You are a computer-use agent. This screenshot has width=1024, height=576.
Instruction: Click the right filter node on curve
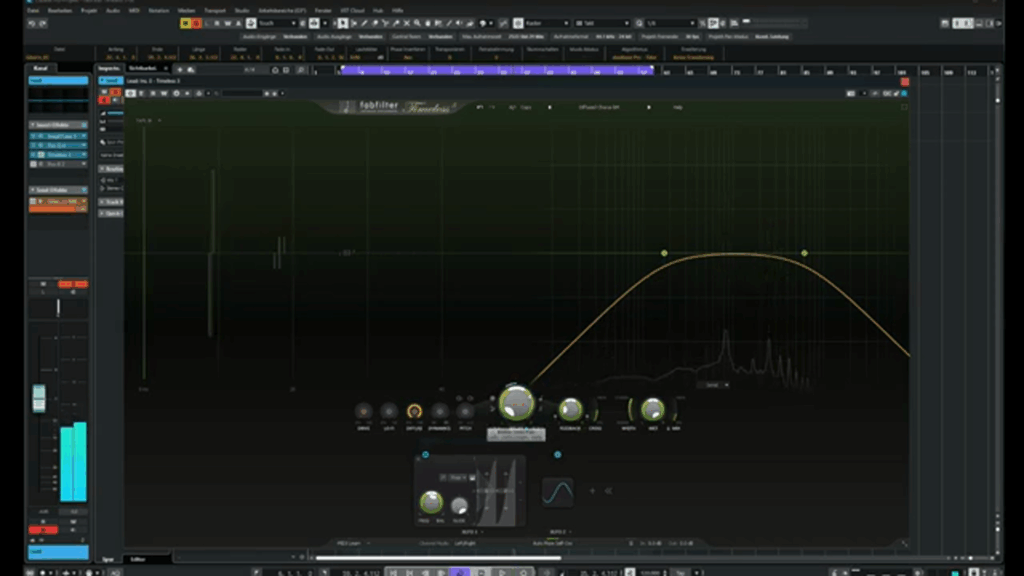point(804,253)
